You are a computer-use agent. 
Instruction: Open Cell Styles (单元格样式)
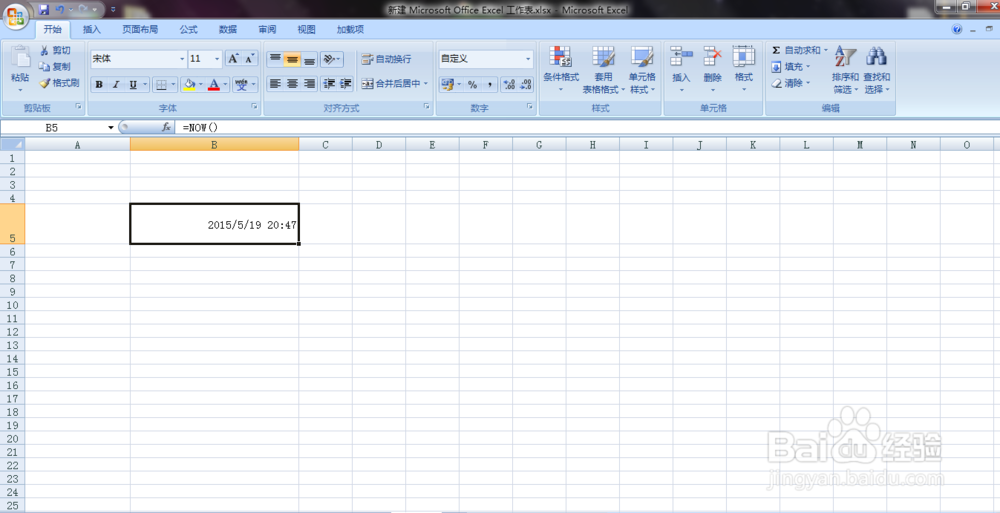[x=642, y=70]
